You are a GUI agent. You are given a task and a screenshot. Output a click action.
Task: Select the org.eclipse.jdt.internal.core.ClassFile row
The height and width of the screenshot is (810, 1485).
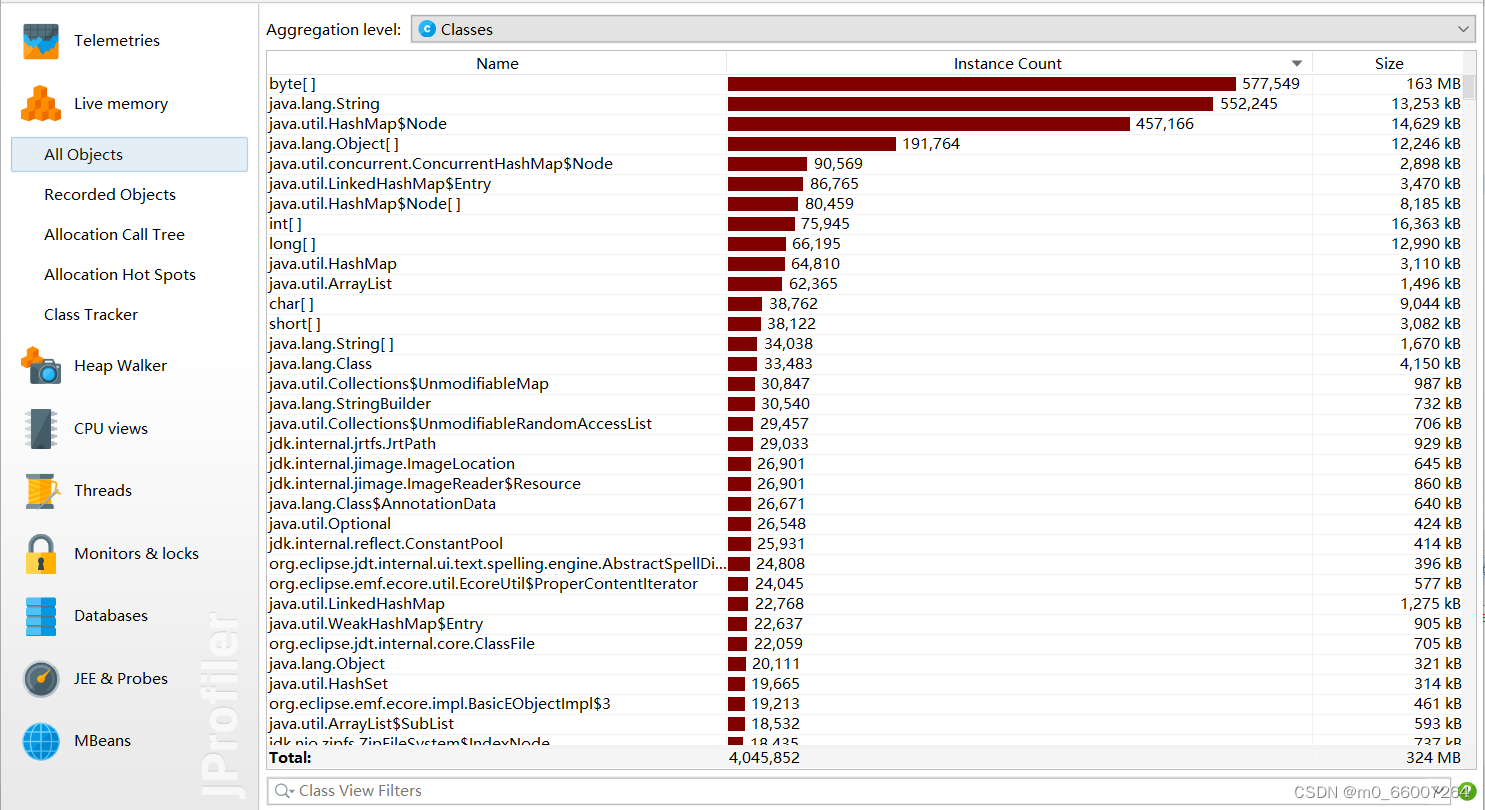pos(866,644)
